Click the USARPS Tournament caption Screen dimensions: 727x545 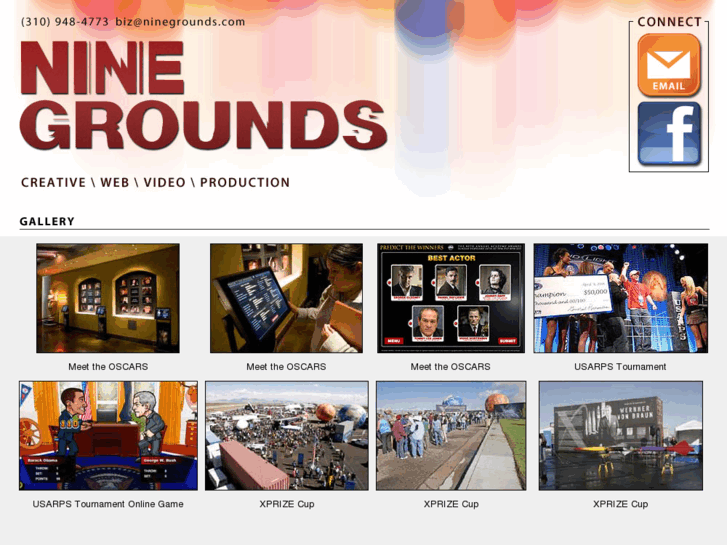pyautogui.click(x=620, y=366)
